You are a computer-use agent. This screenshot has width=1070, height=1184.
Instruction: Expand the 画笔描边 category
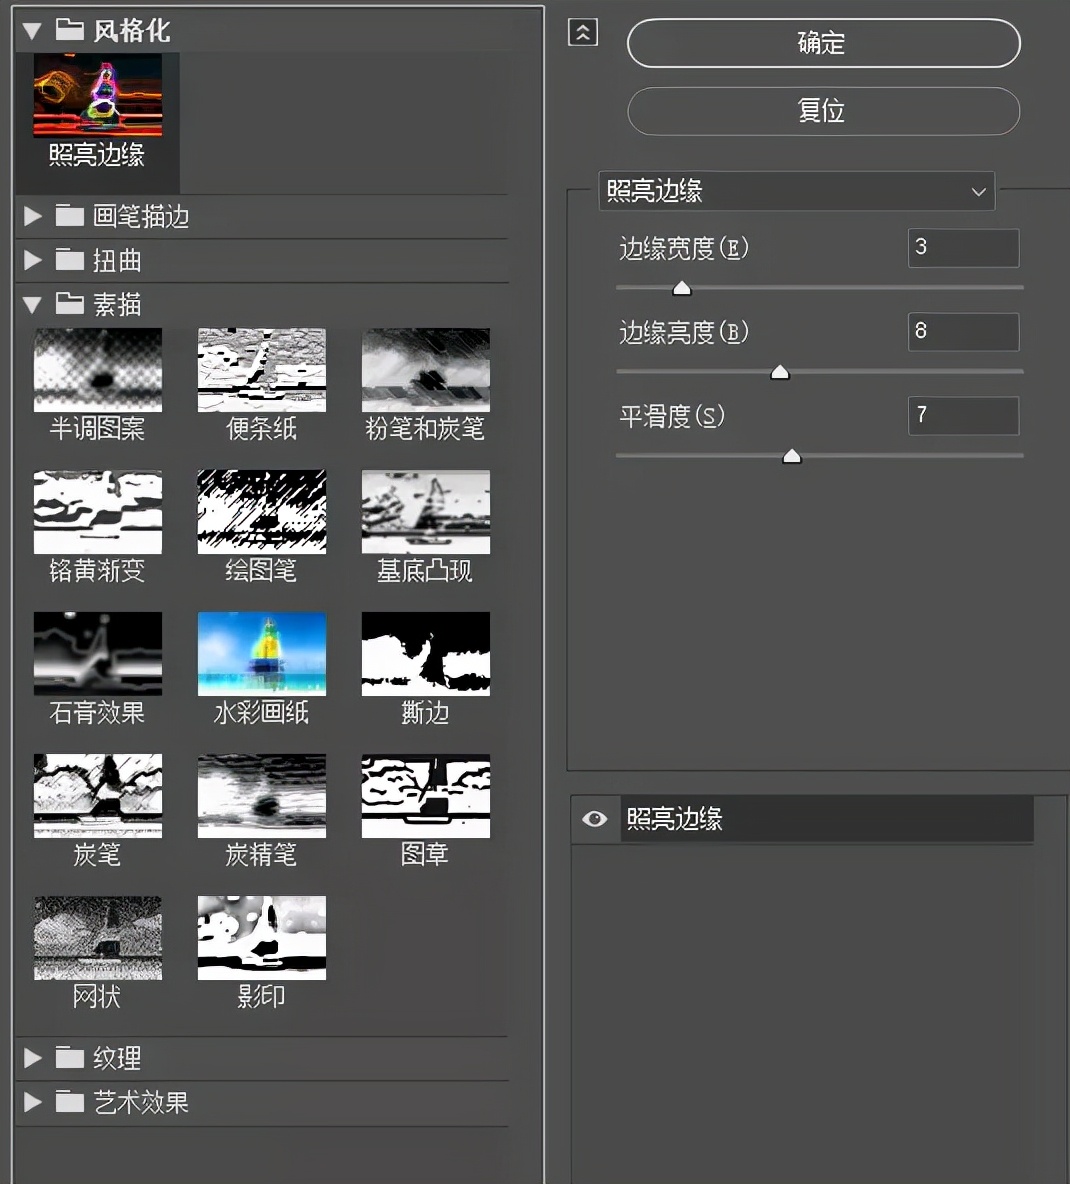pos(31,216)
